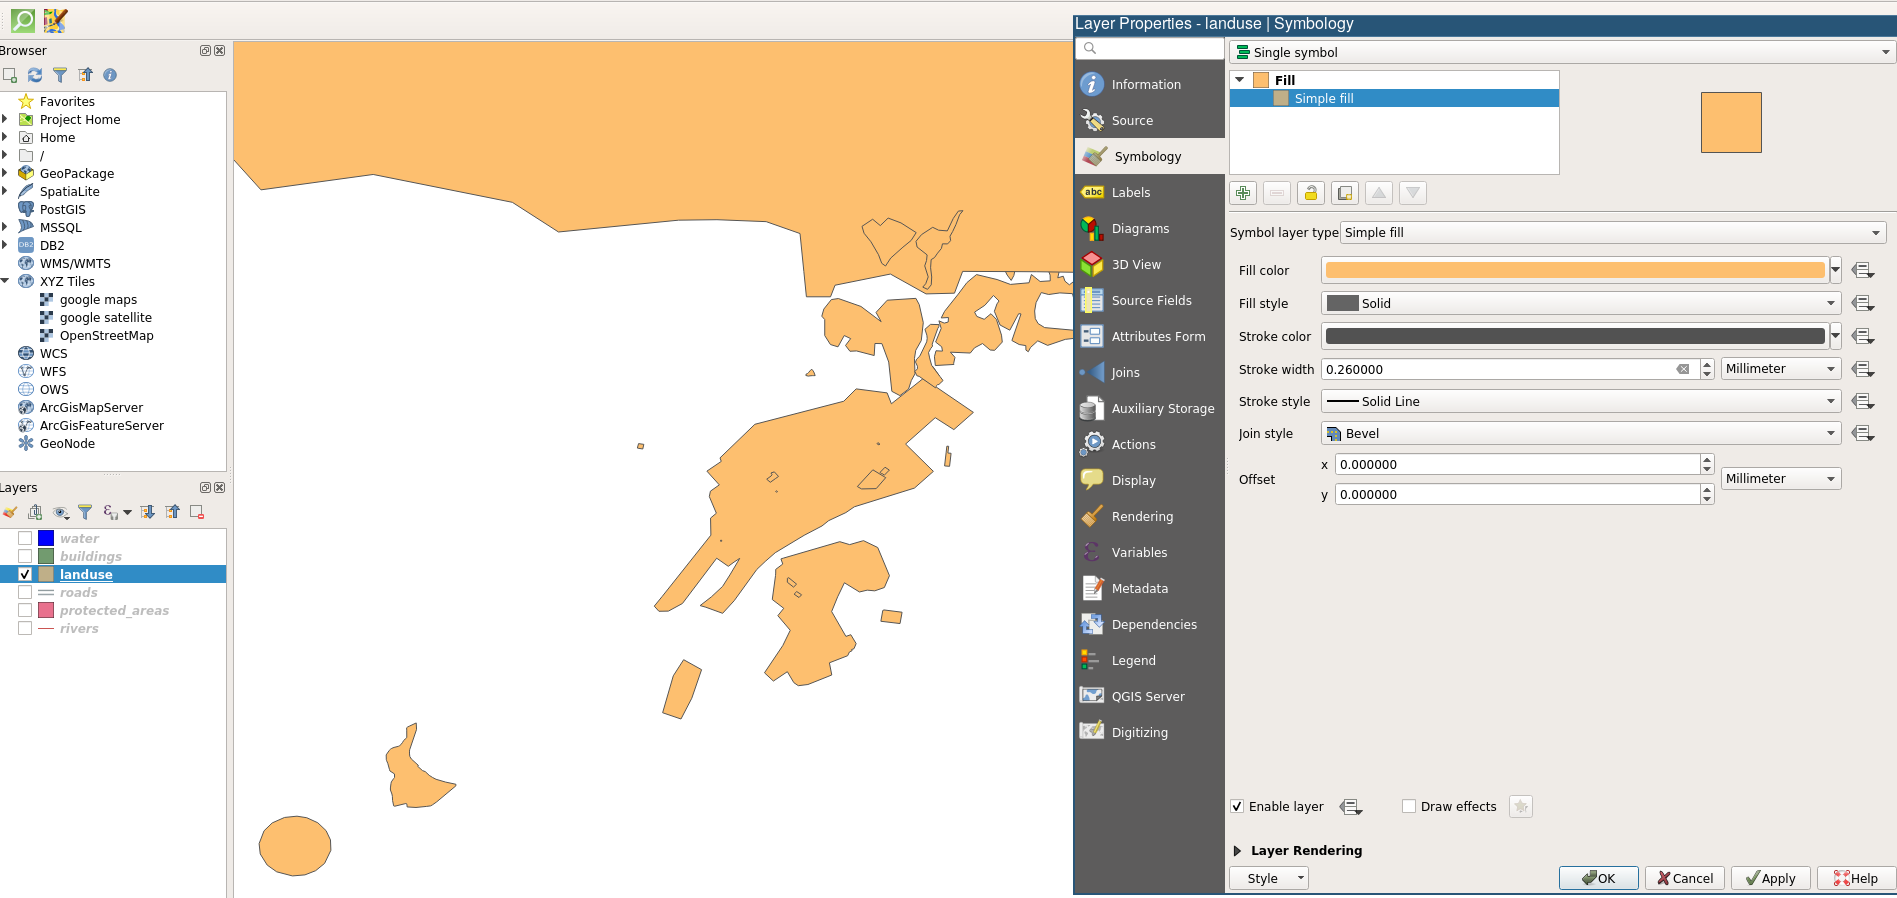This screenshot has height=898, width=1897.
Task: Click Remove Layer icon in Layers toolbar
Action: tap(197, 512)
